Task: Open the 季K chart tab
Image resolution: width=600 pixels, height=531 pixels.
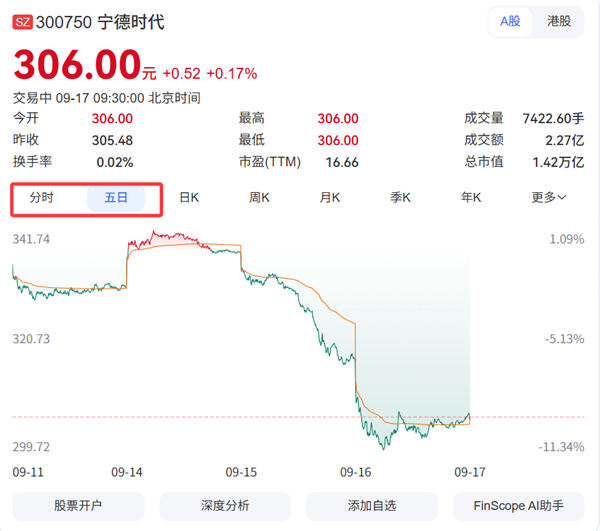Action: click(400, 198)
